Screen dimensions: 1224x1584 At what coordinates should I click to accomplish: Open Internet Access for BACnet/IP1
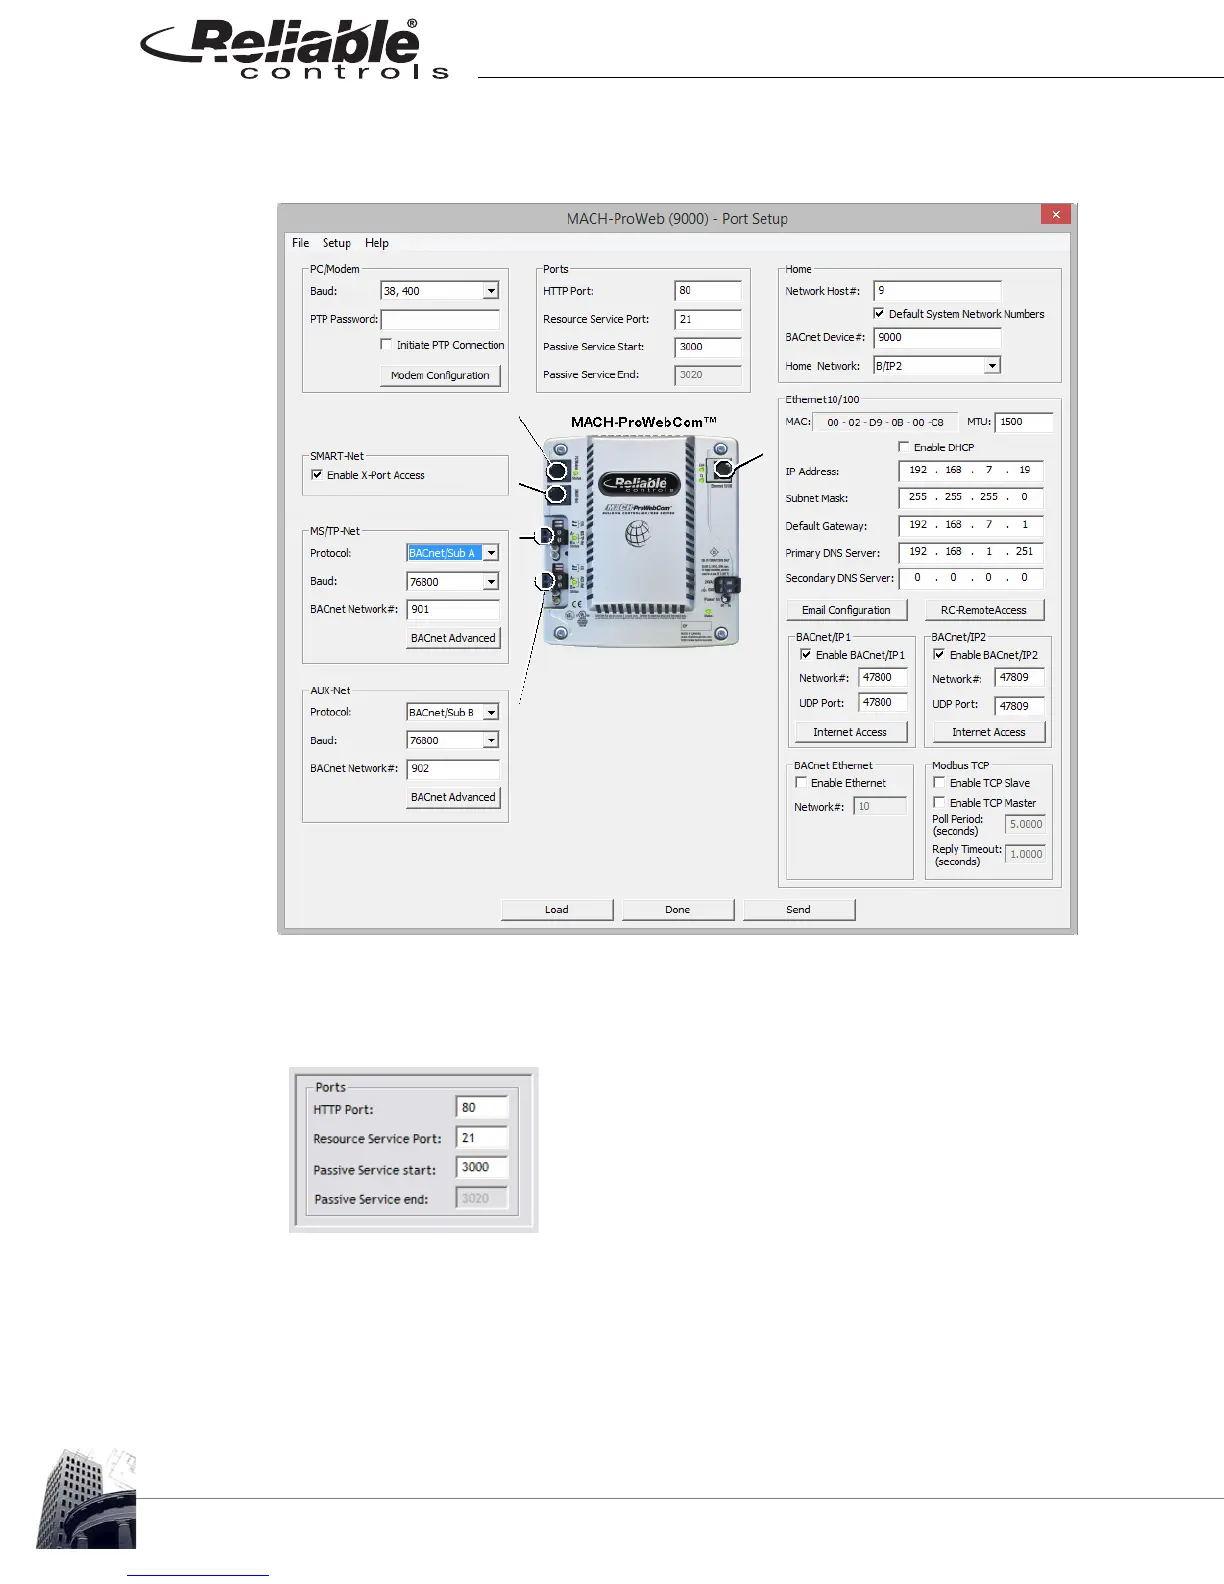point(850,732)
